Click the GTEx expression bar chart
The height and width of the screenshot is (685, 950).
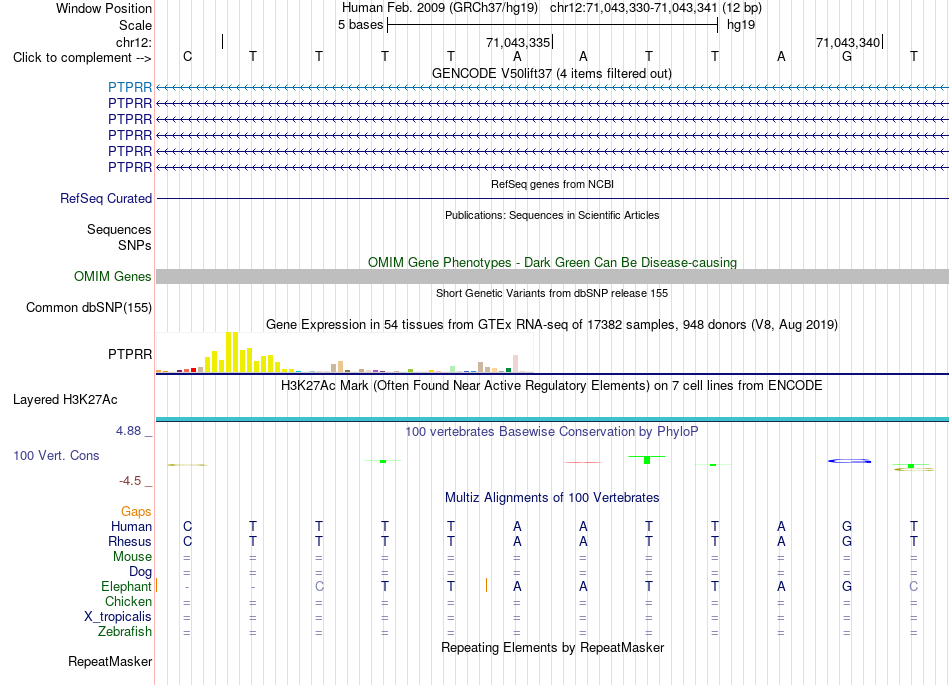[x=345, y=352]
